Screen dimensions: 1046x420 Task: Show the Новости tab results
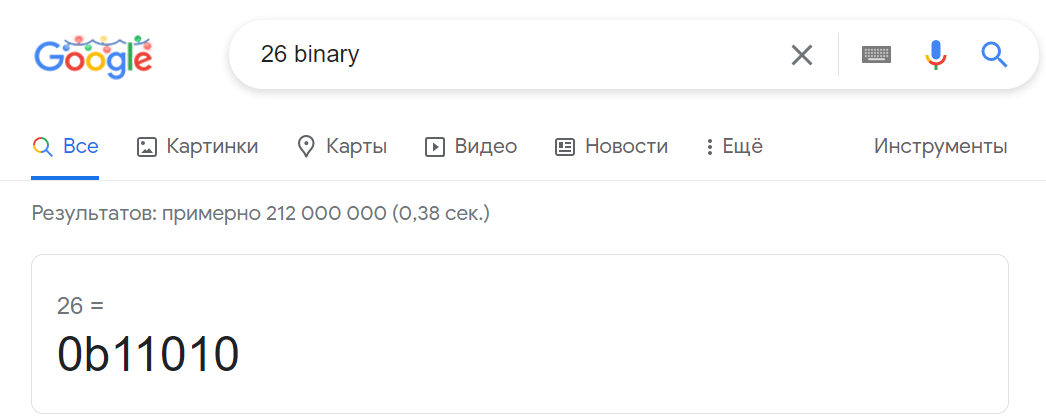click(x=612, y=147)
